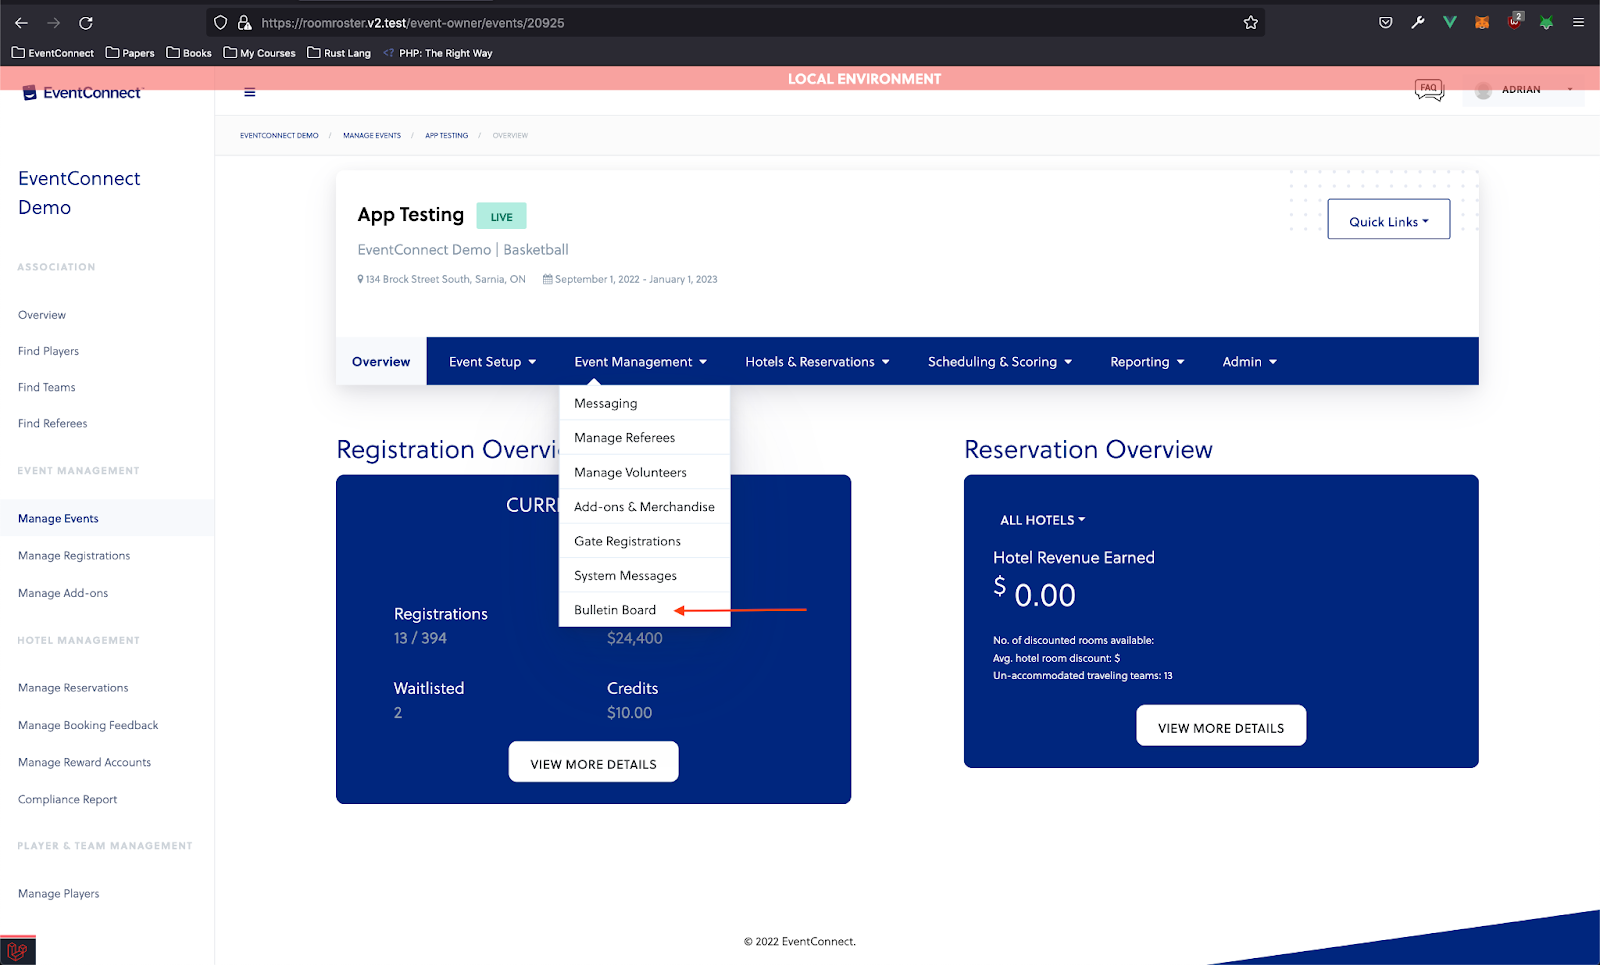The height and width of the screenshot is (965, 1600).
Task: Open the APP TESTING breadcrumb
Action: 446,136
